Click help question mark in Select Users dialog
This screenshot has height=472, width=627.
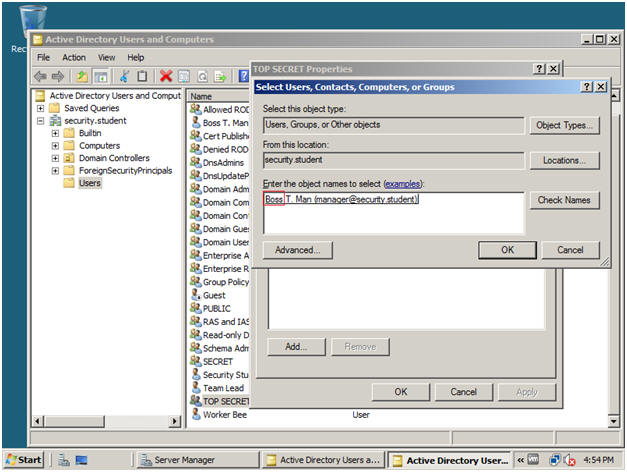tap(586, 87)
